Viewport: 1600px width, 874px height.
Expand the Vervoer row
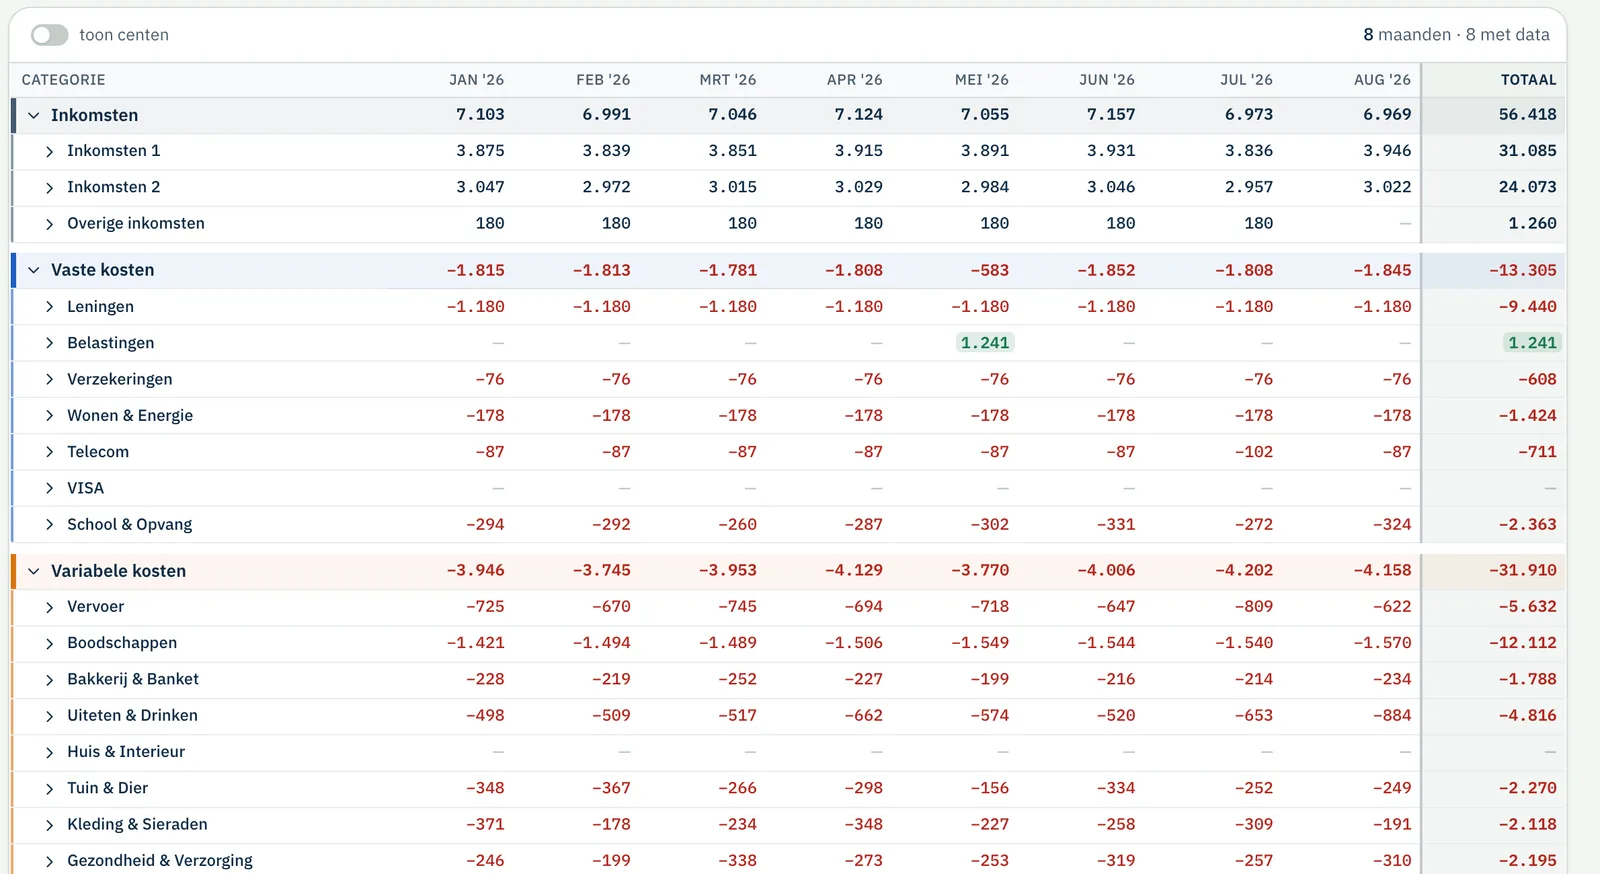coord(50,607)
